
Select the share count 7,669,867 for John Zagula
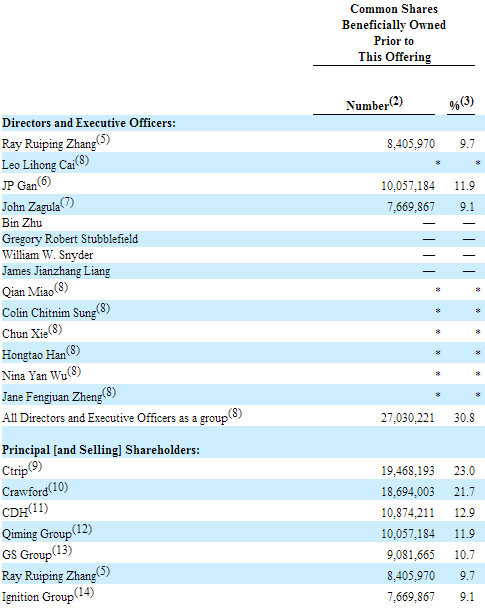click(x=411, y=206)
